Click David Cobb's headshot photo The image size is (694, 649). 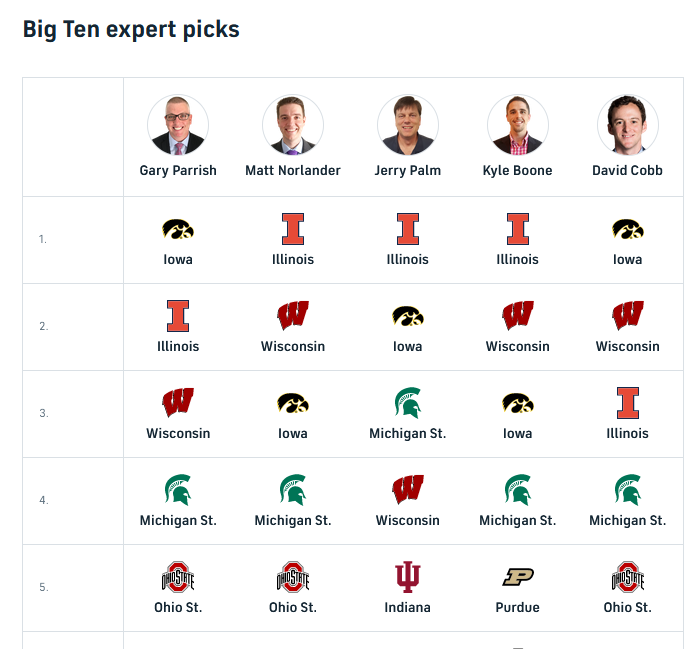coord(628,125)
